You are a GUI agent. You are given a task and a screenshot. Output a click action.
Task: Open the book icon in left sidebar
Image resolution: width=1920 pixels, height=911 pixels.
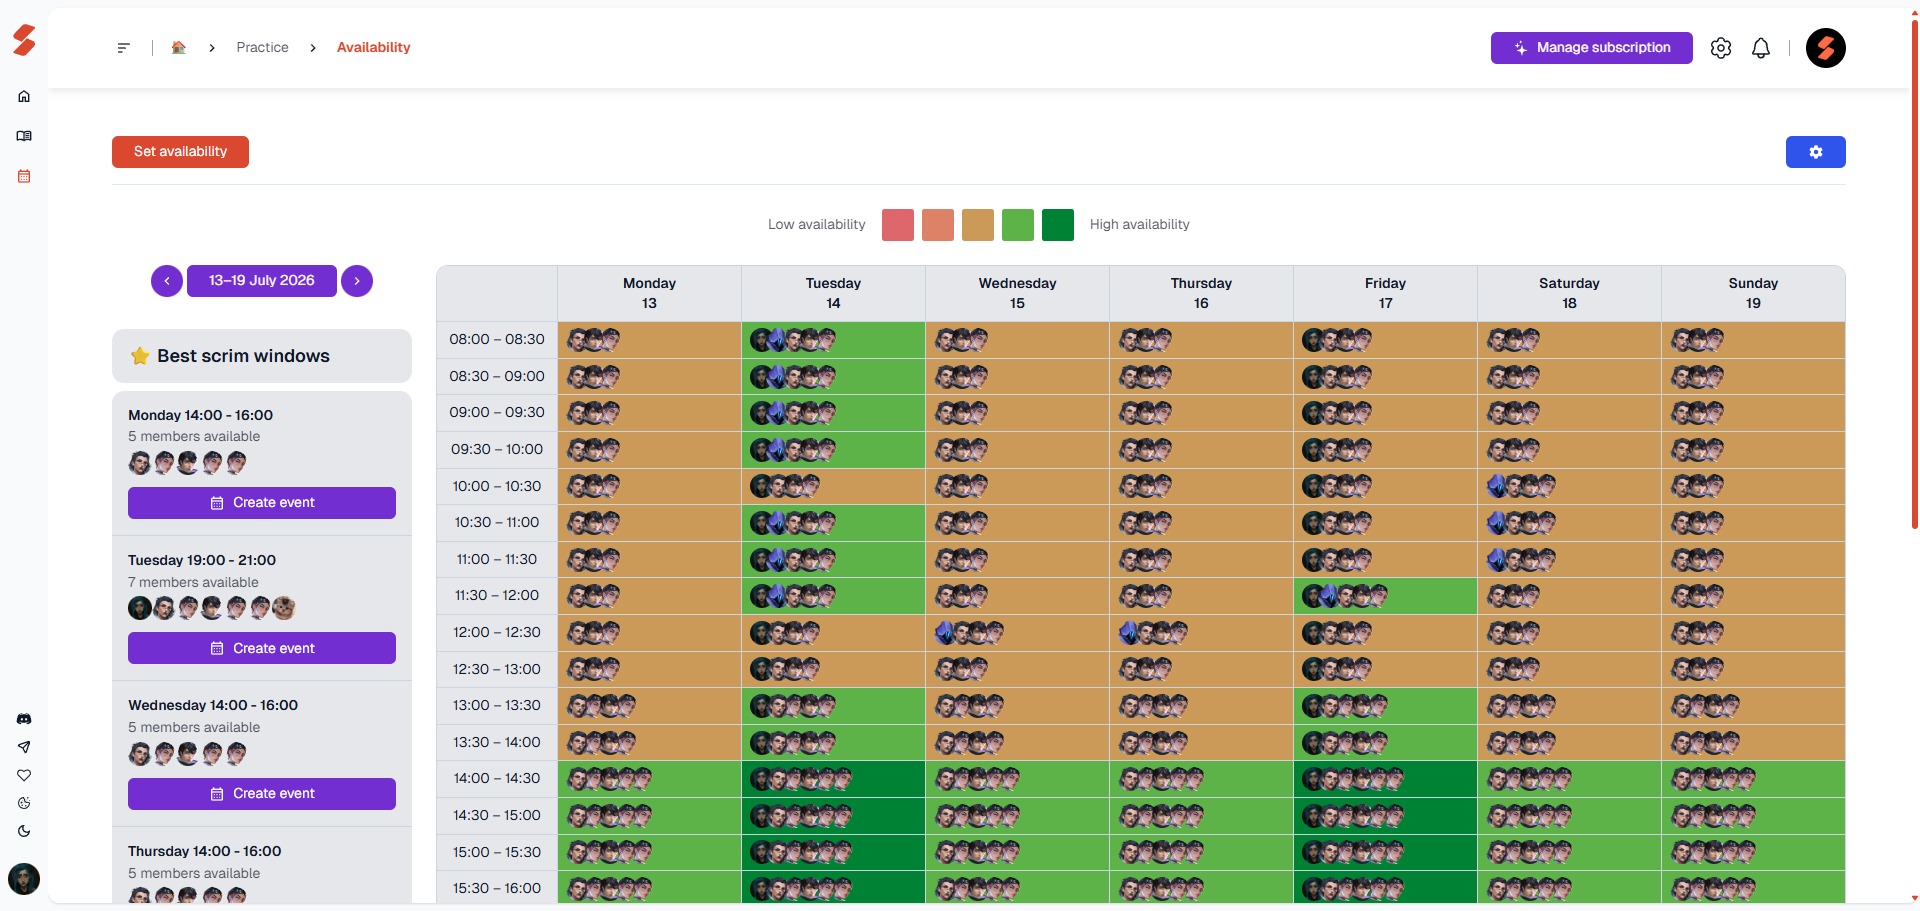(24, 136)
